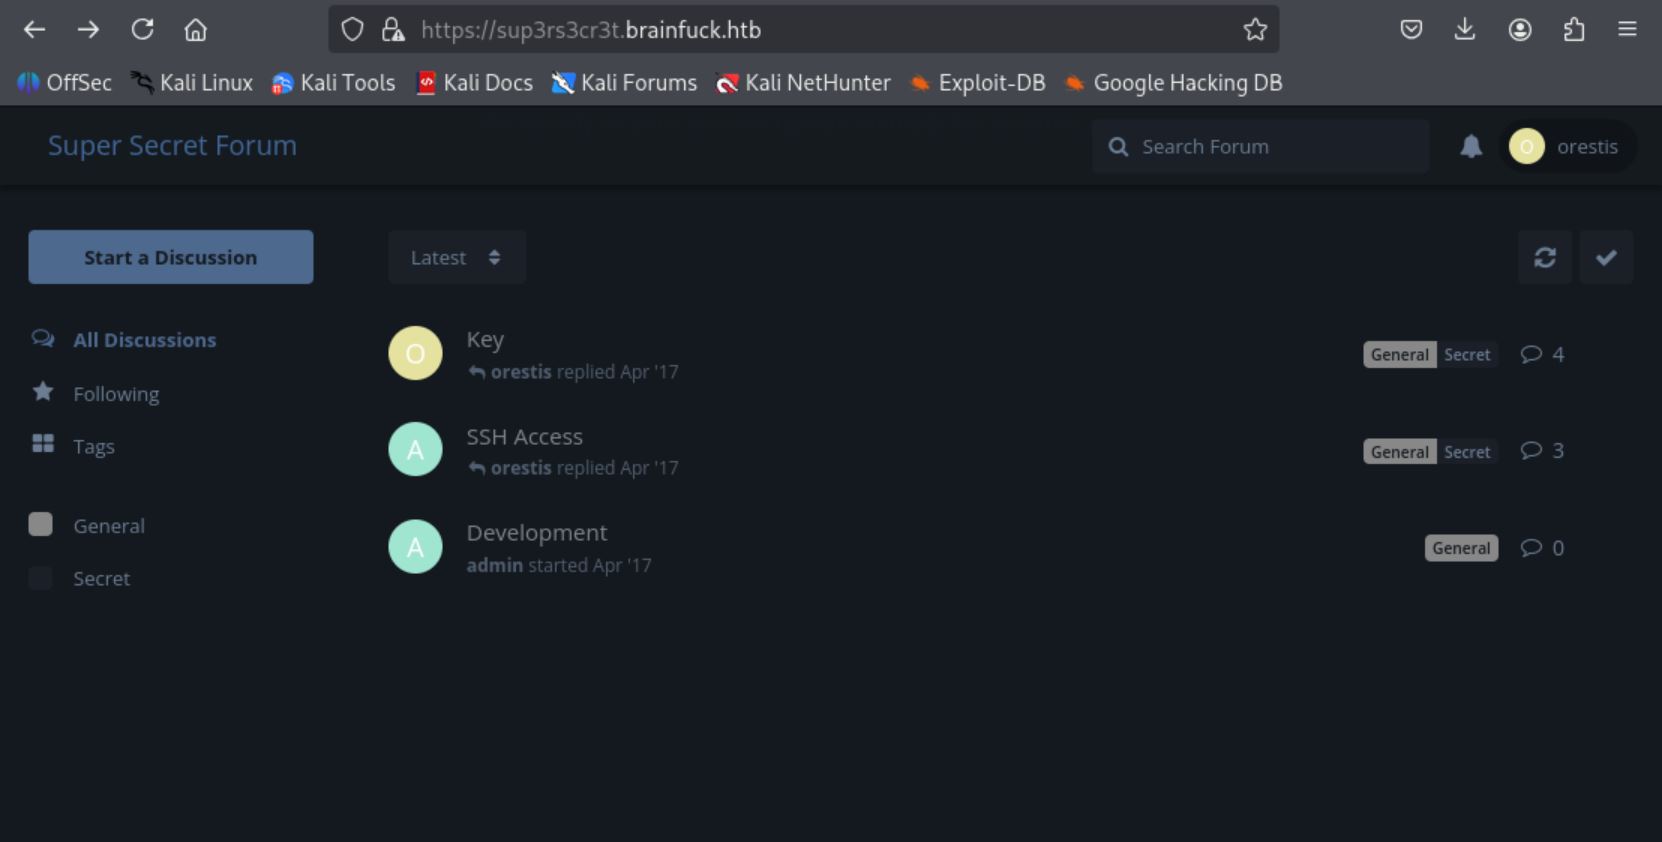Open the Tags sidebar page
Screen dimensions: 1662x842
(x=93, y=447)
